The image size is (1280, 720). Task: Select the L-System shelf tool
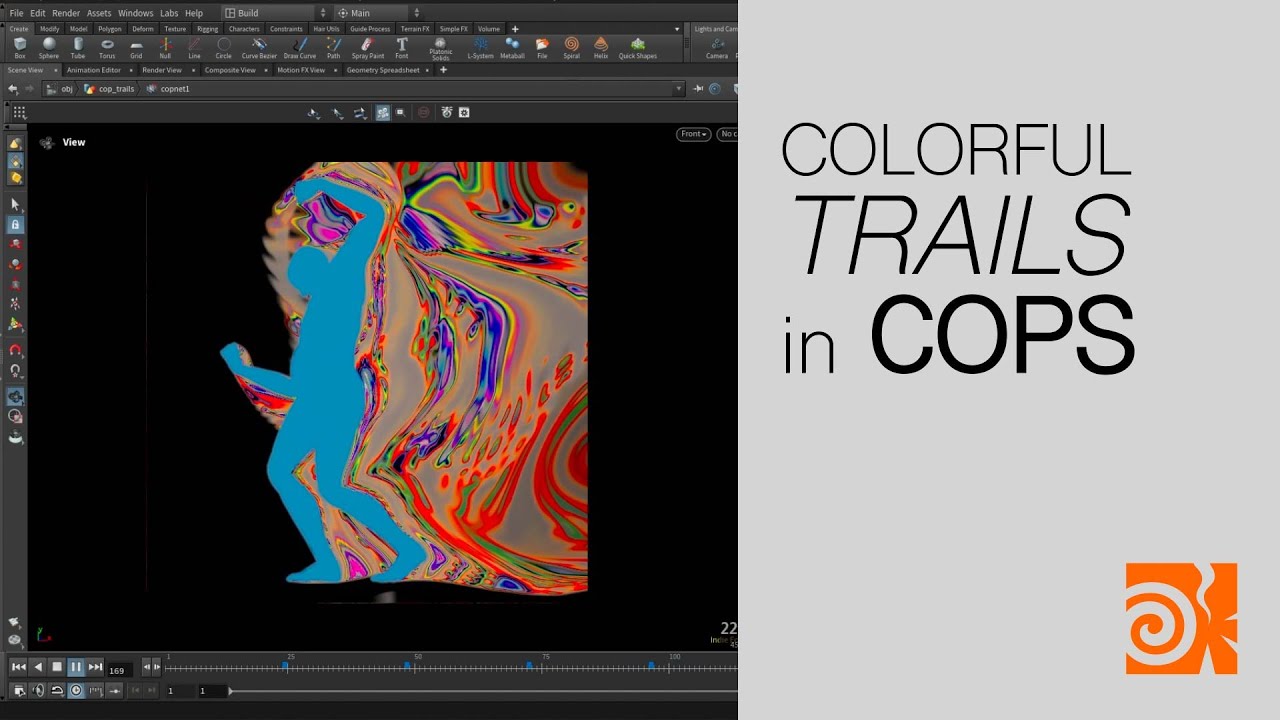(481, 48)
